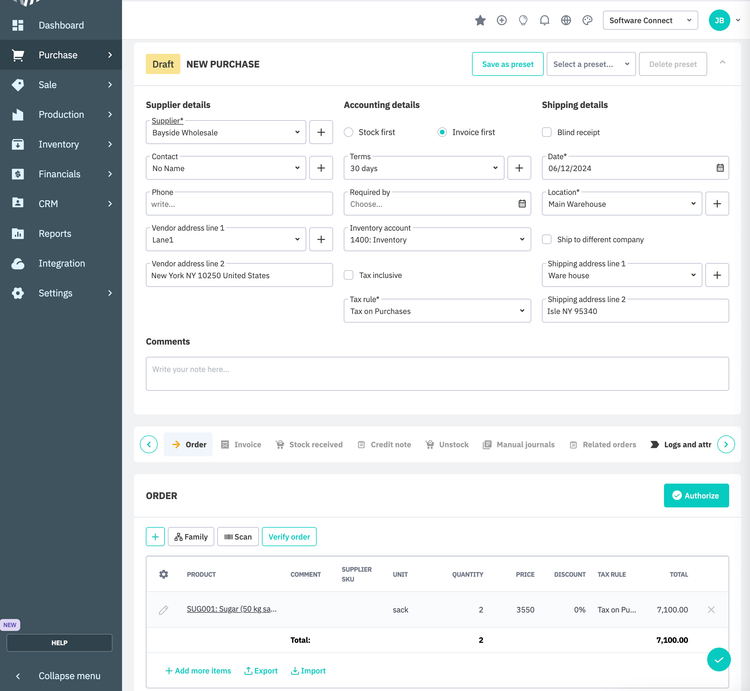This screenshot has height=691, width=750.
Task: Remove the Sugar line item with X
Action: [x=711, y=609]
